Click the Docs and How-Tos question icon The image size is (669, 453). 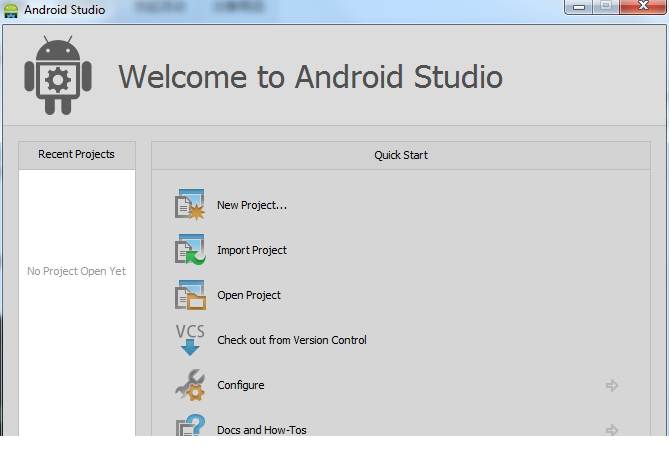click(x=190, y=425)
